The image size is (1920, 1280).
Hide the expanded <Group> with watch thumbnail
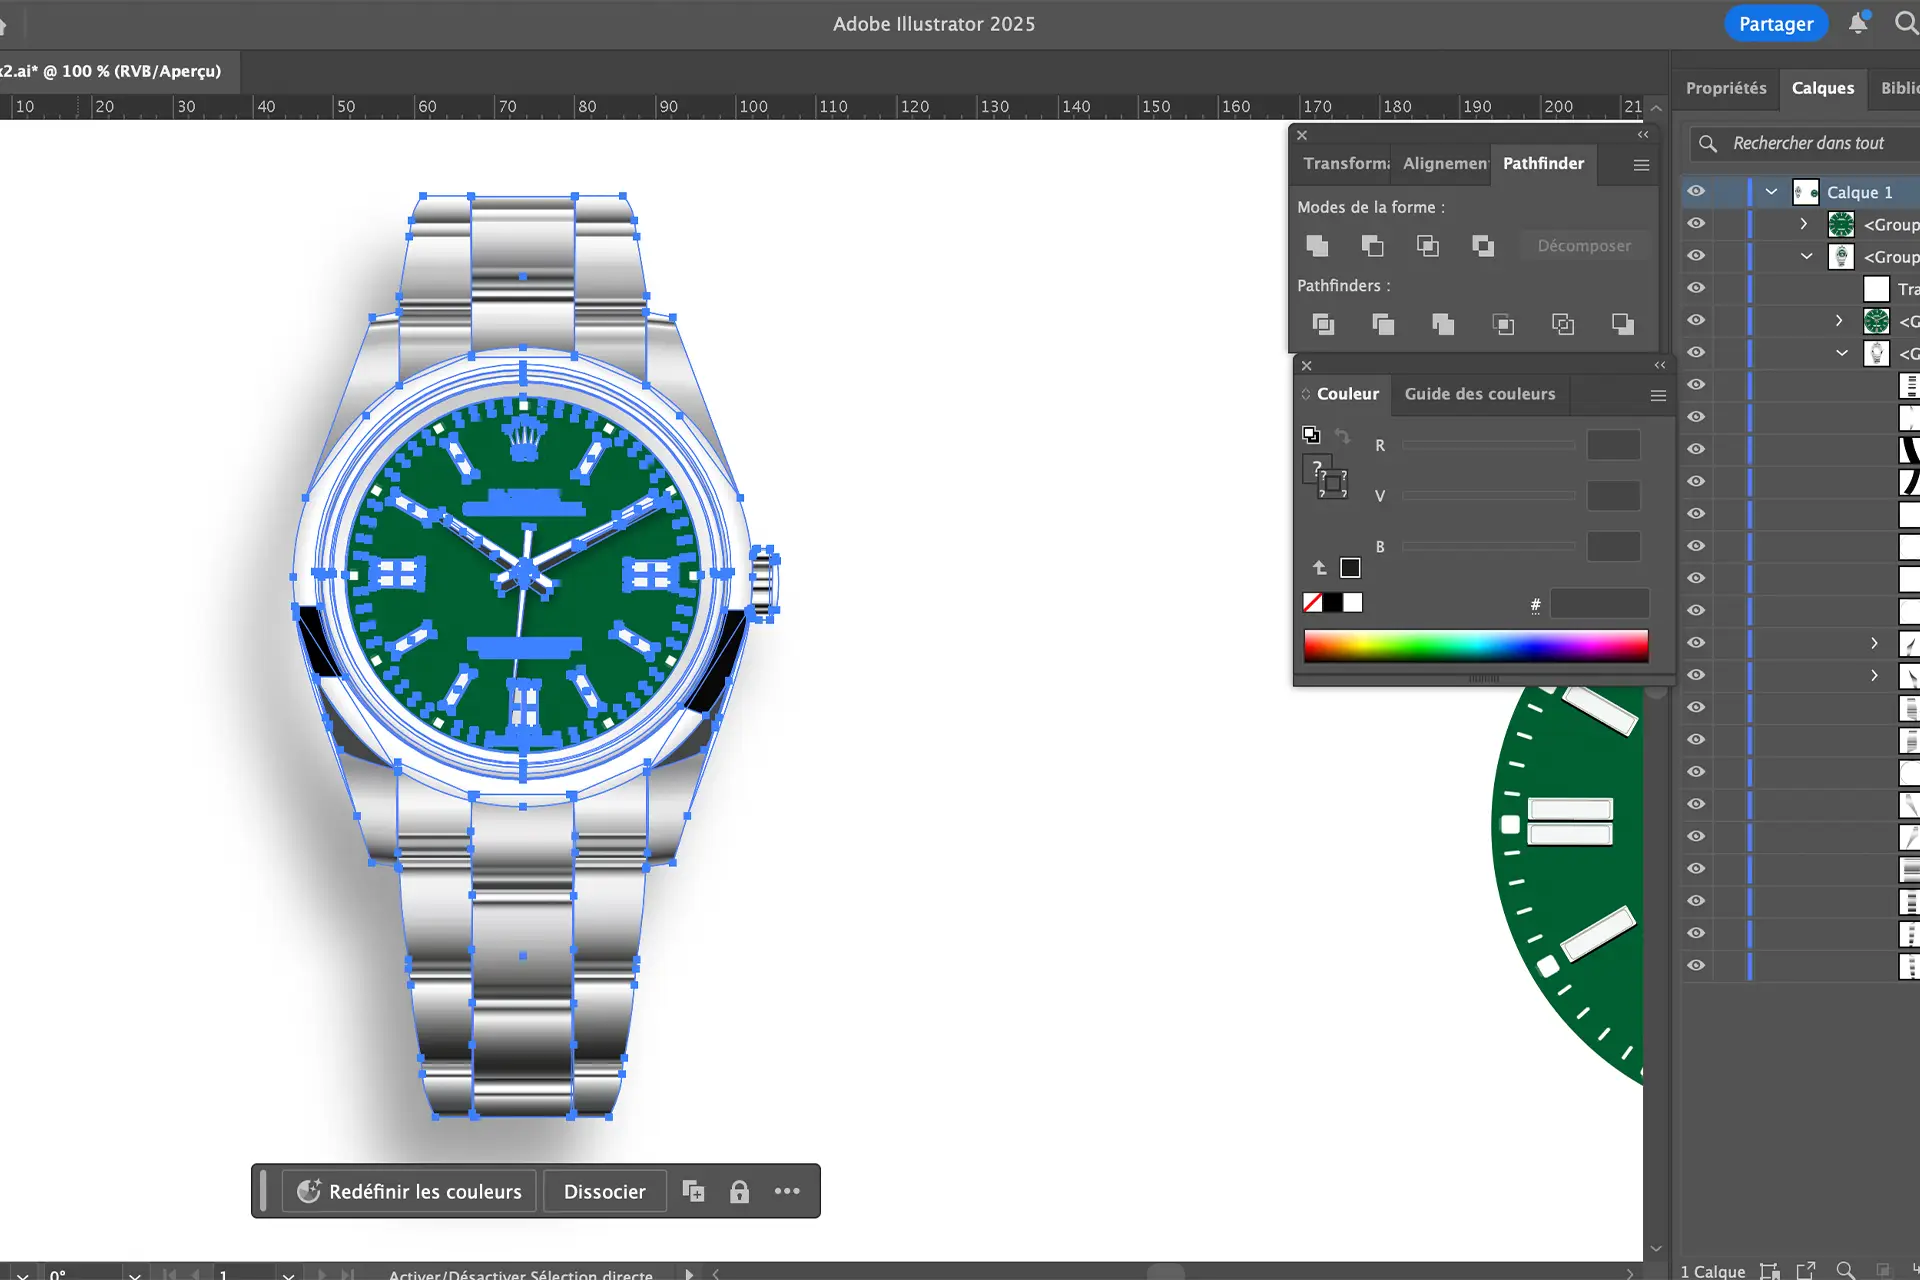[1696, 256]
